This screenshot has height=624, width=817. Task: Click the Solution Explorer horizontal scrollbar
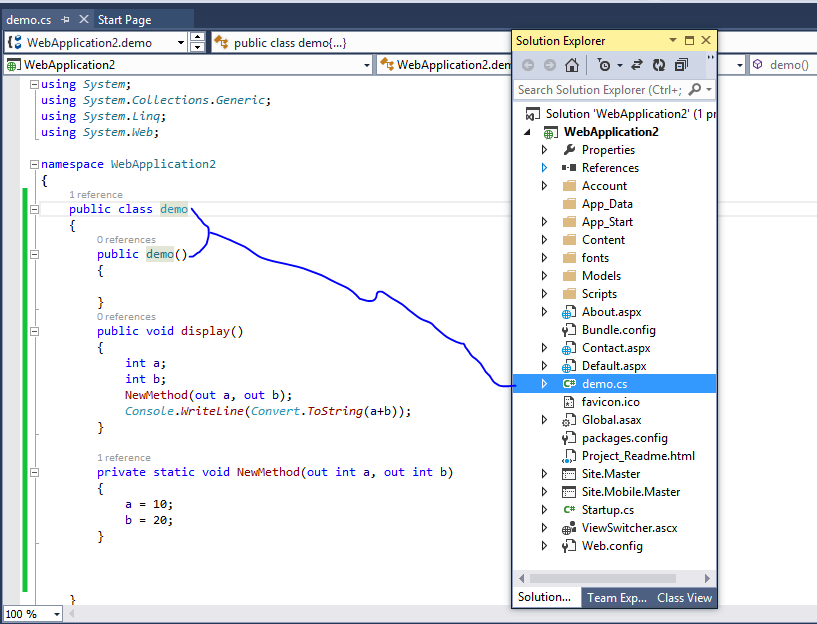[x=602, y=578]
